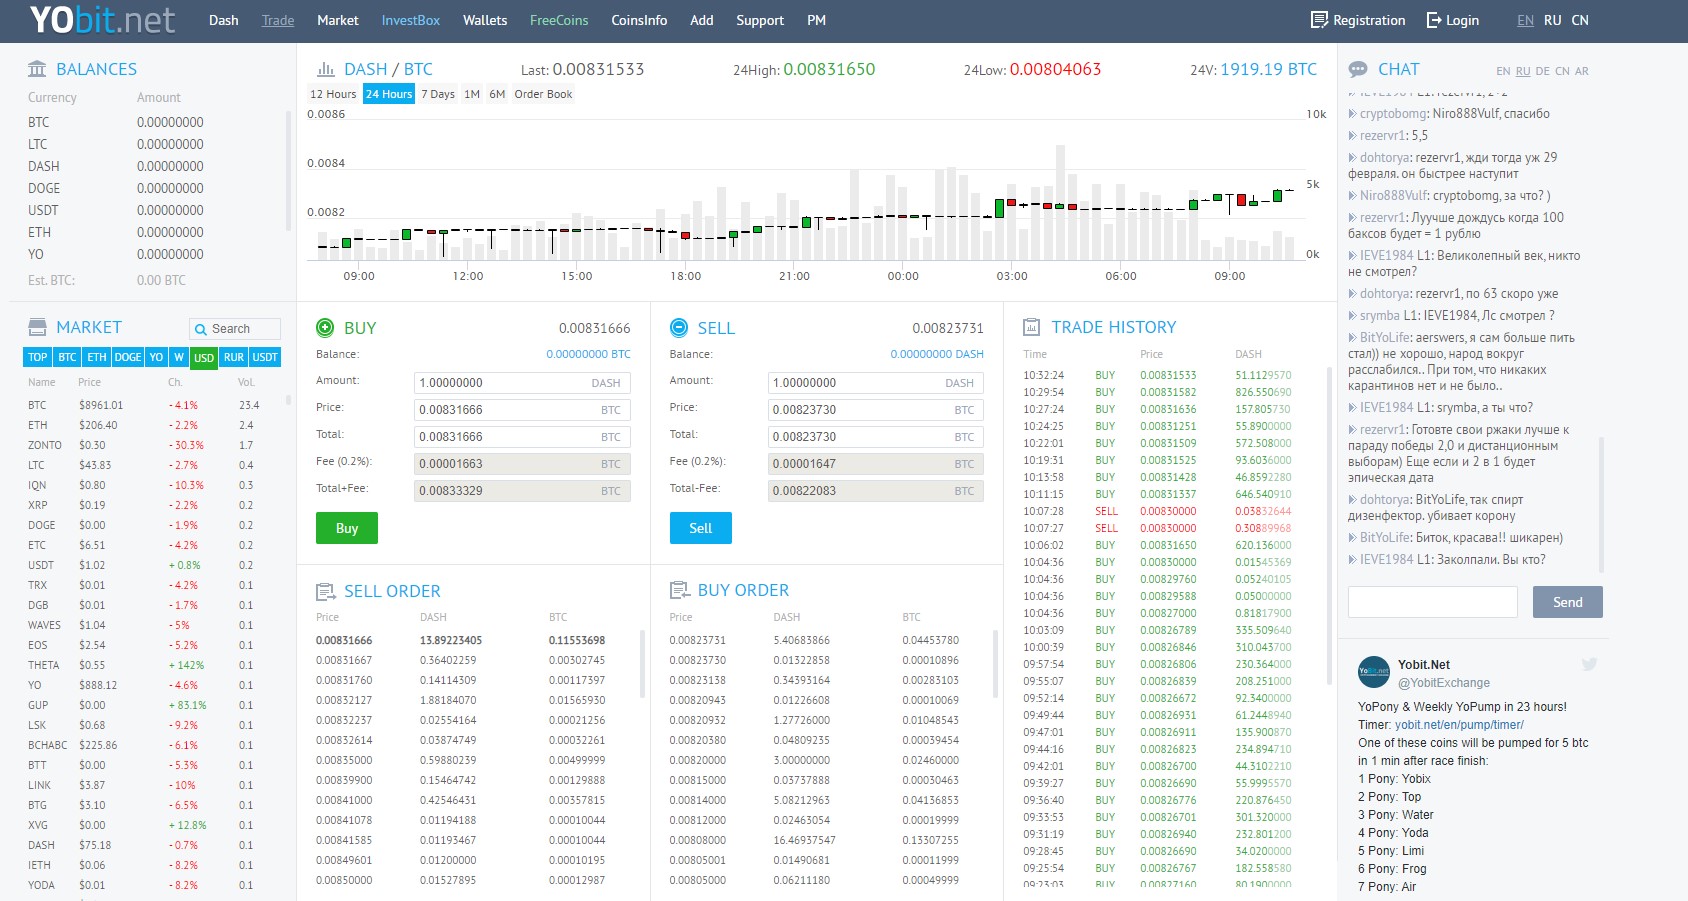Click buy order price 0.00823731
The height and width of the screenshot is (901, 1688).
(698, 640)
